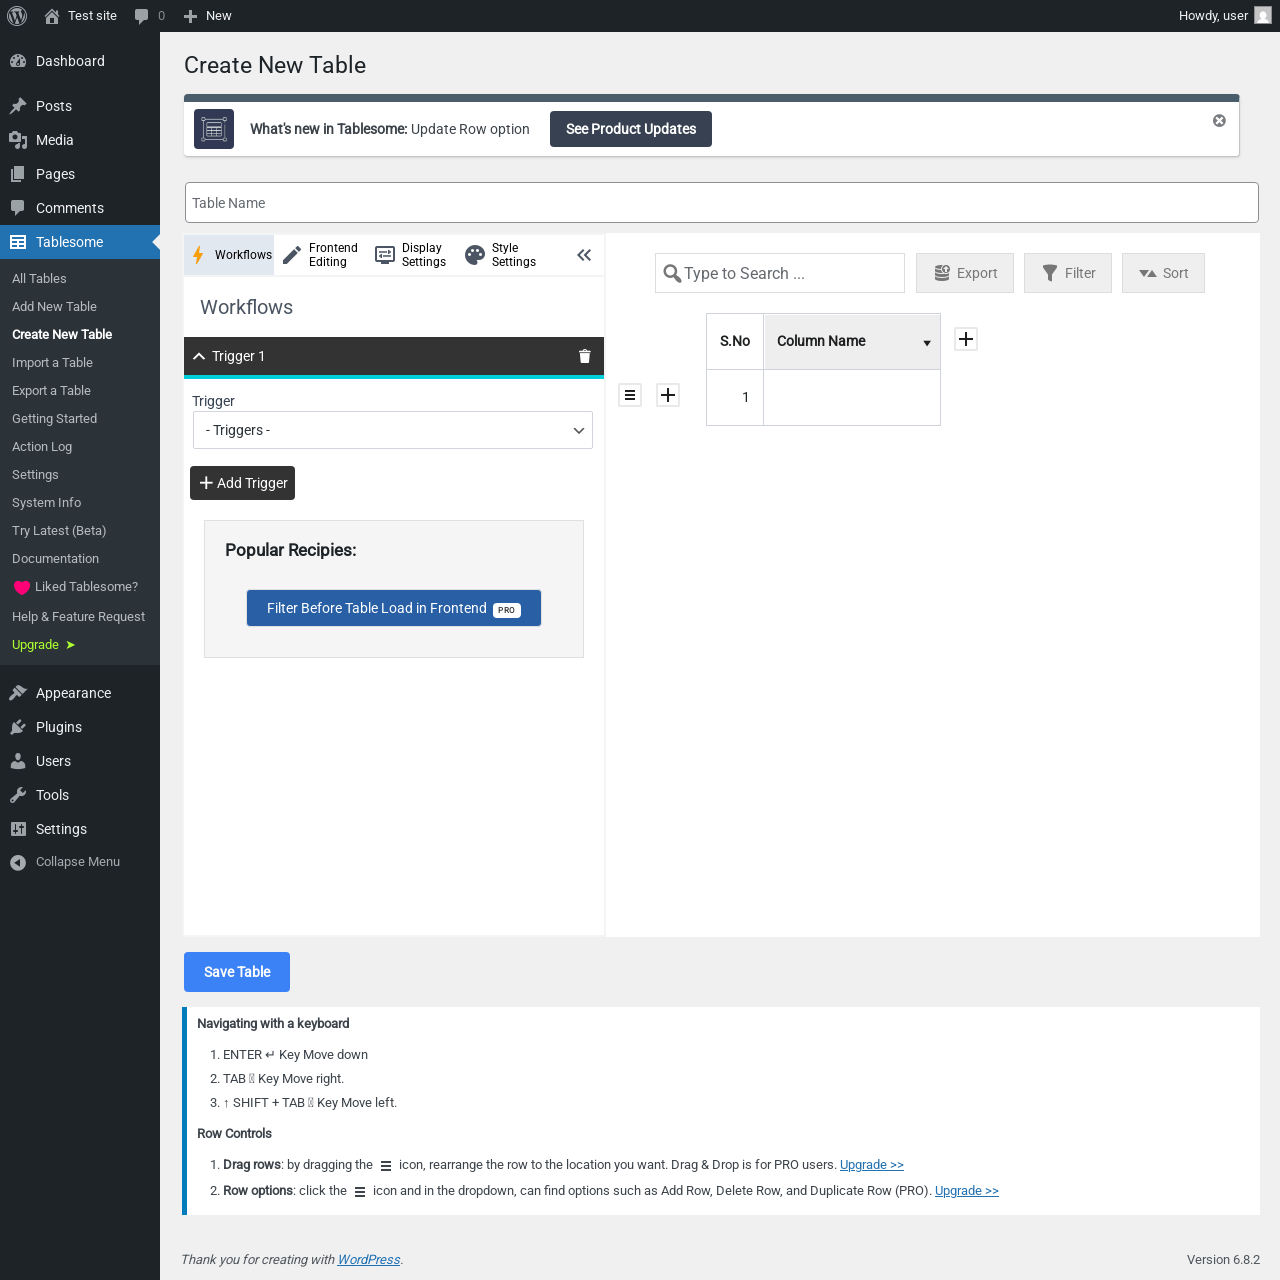Open the Posts menu
Viewport: 1280px width, 1280px height.
(80, 106)
